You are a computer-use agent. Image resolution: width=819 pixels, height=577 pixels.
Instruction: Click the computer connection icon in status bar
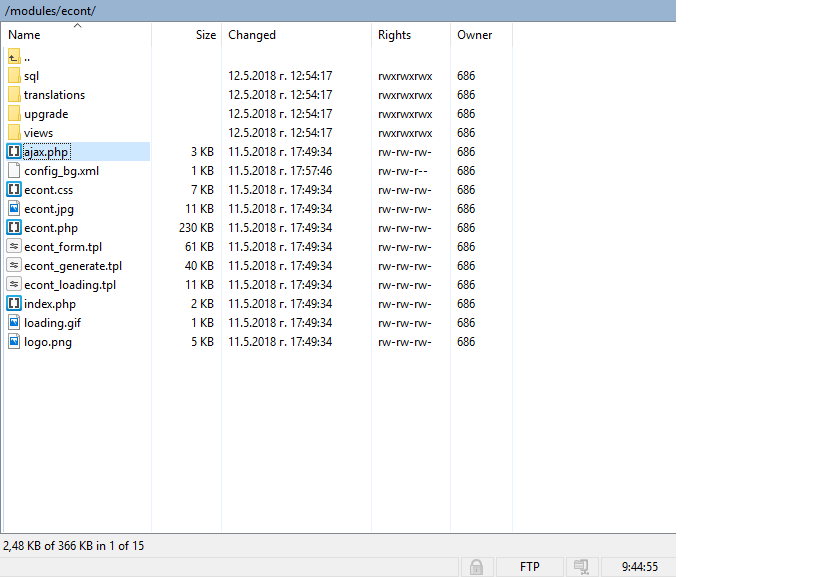[581, 567]
